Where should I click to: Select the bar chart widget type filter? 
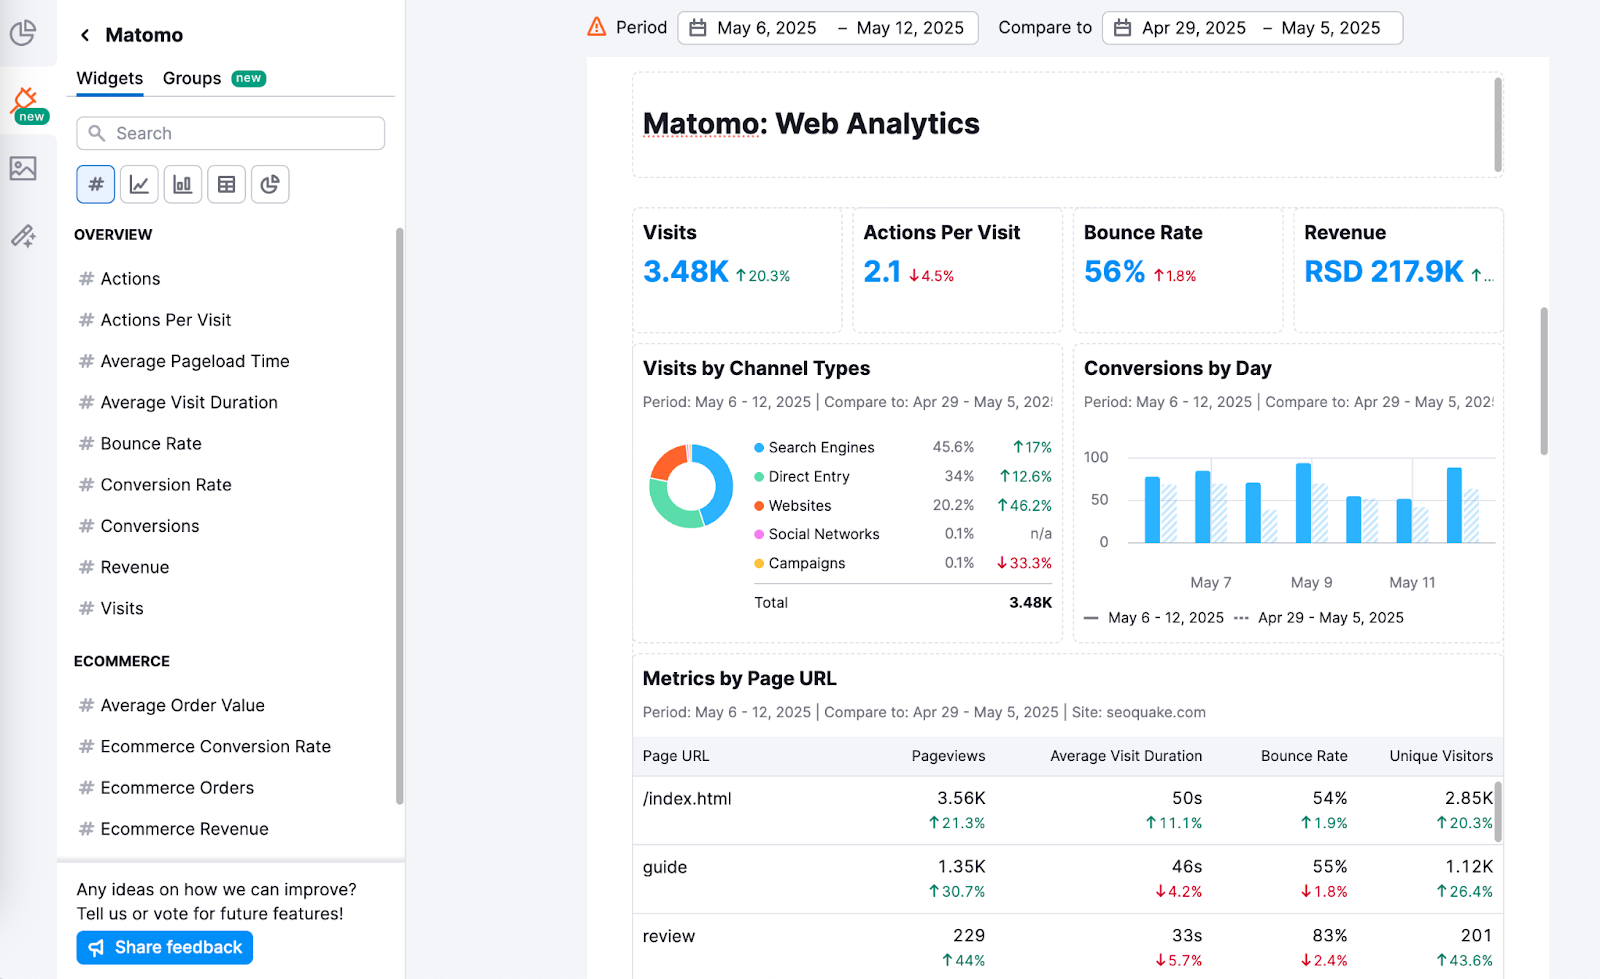point(182,184)
